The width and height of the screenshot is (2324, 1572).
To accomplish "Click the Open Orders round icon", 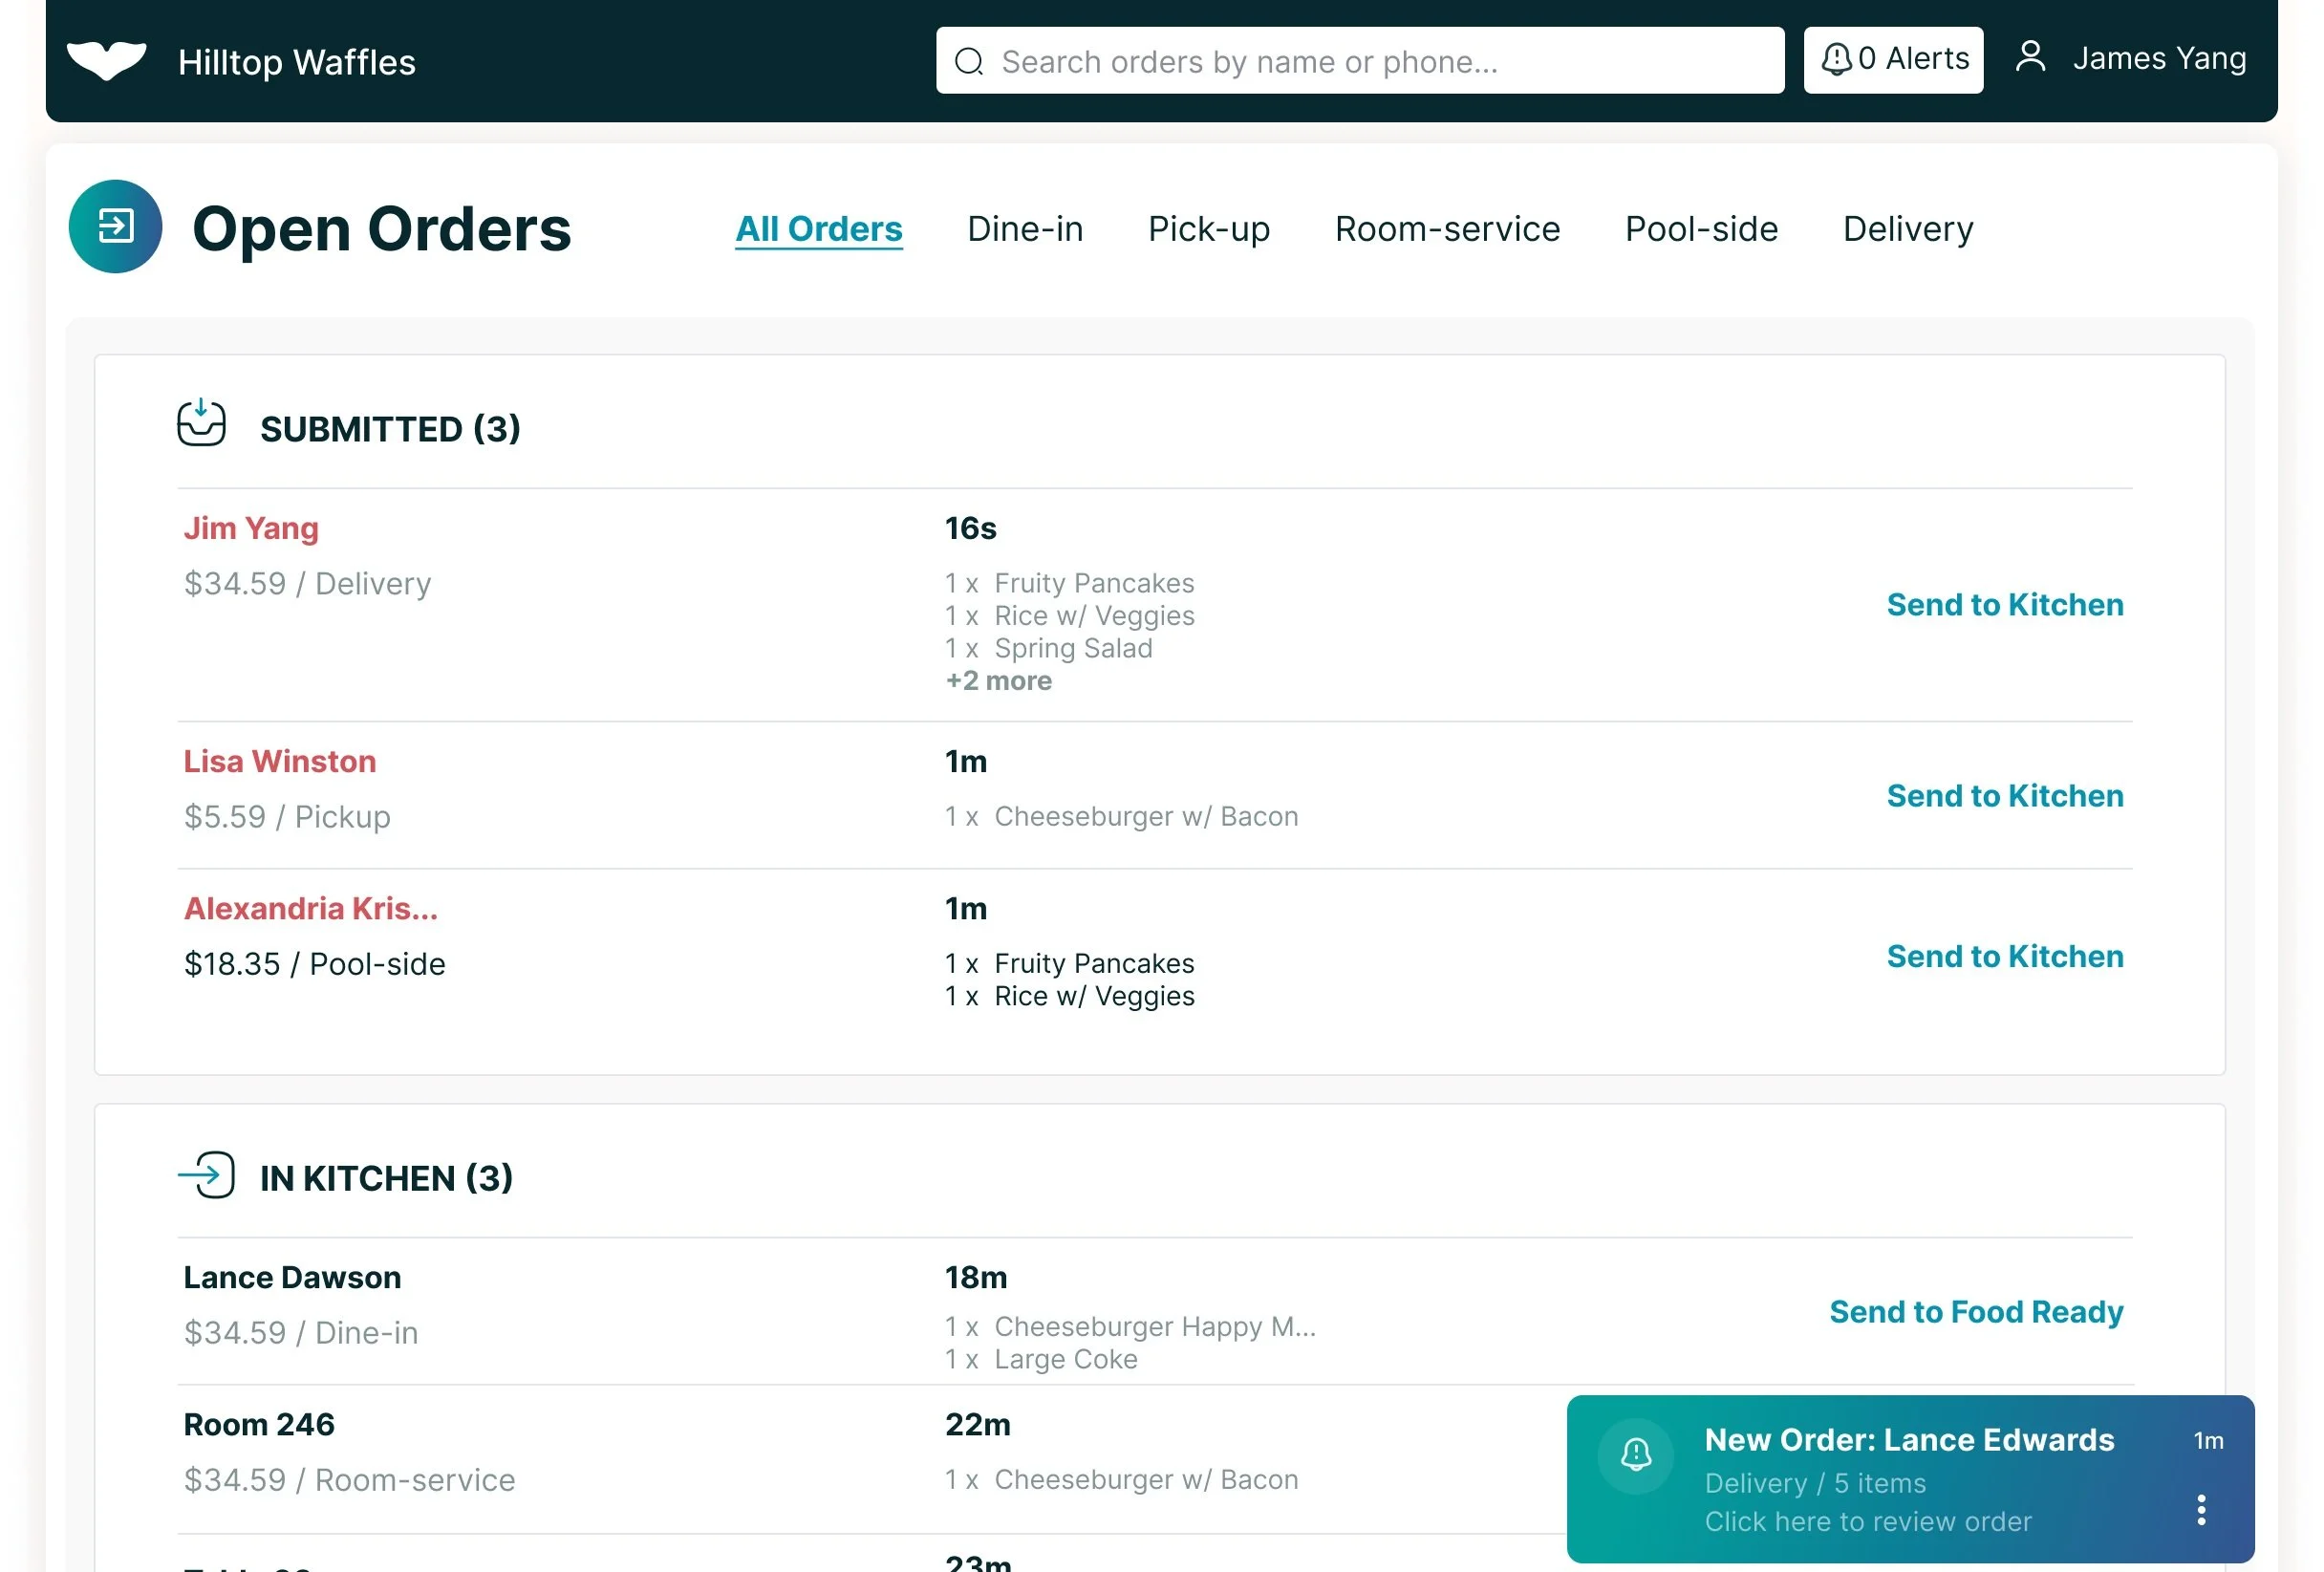I will 115,227.
